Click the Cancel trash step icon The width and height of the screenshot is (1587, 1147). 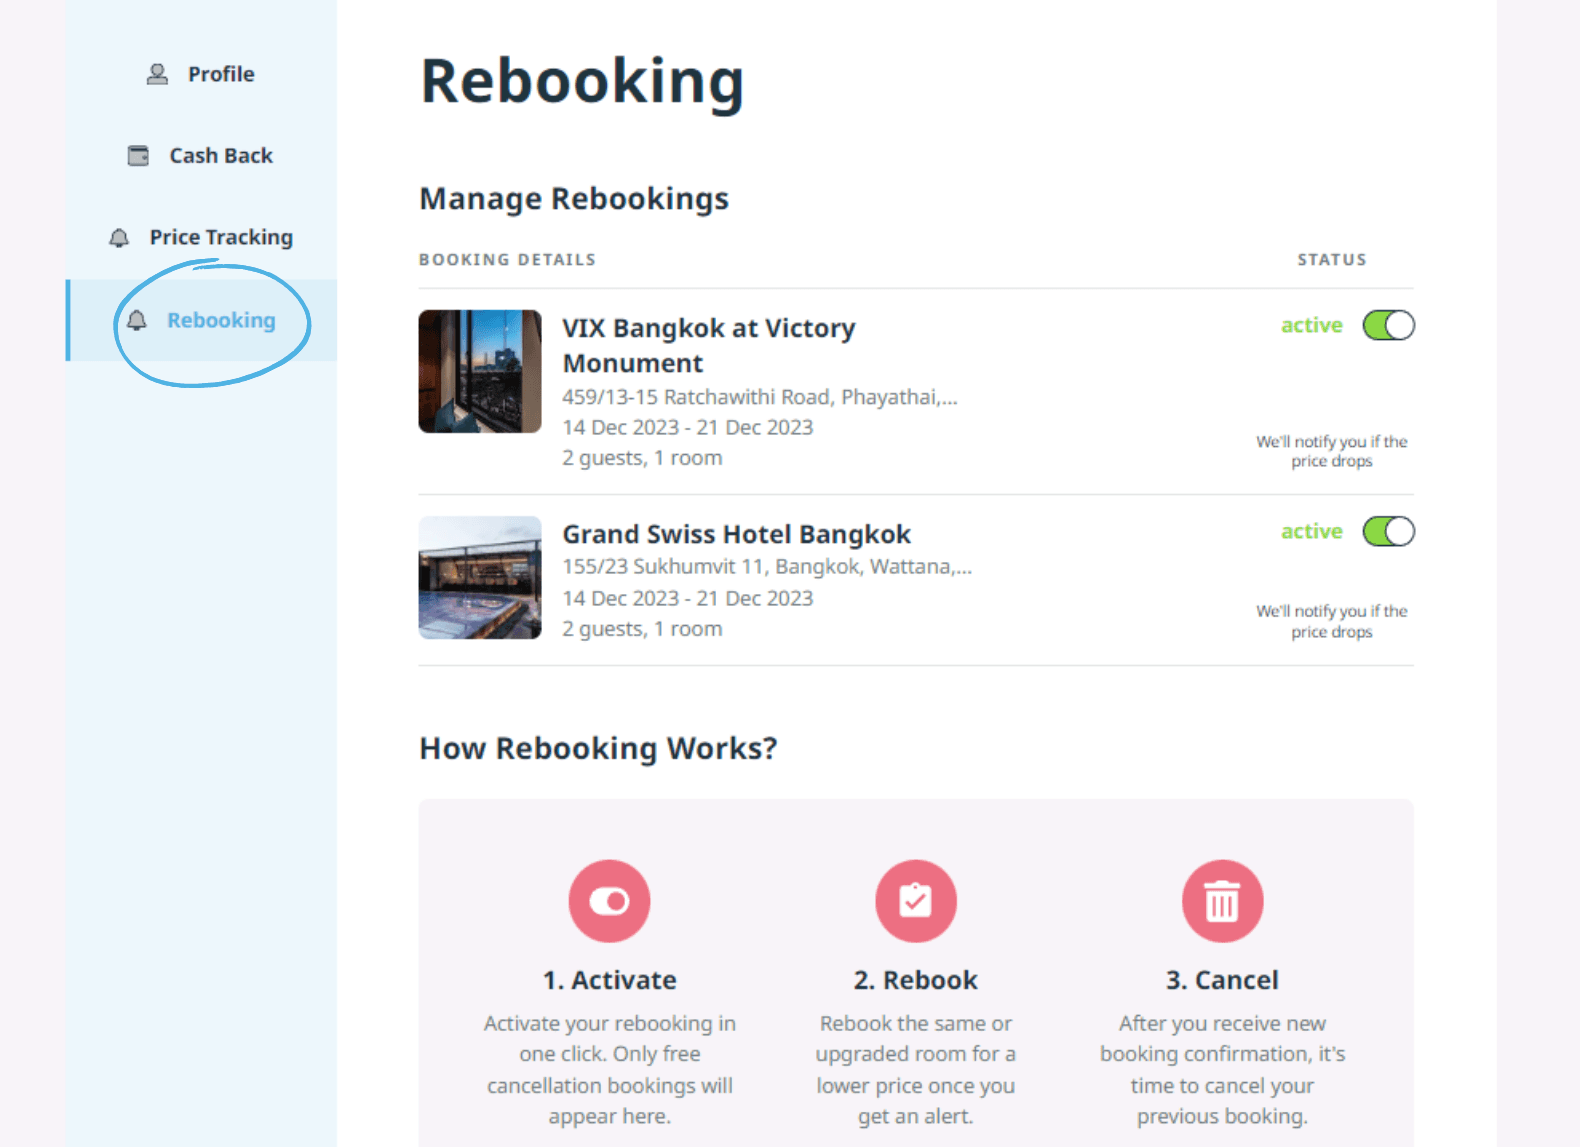pos(1222,901)
